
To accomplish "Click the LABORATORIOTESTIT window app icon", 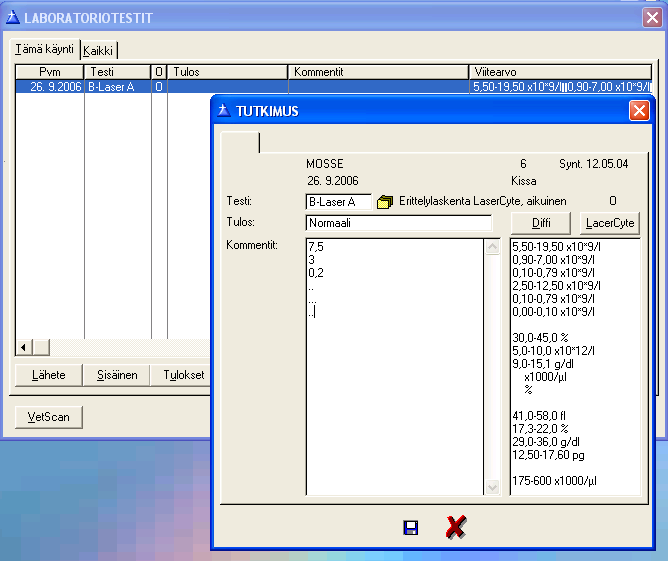I will (13, 17).
